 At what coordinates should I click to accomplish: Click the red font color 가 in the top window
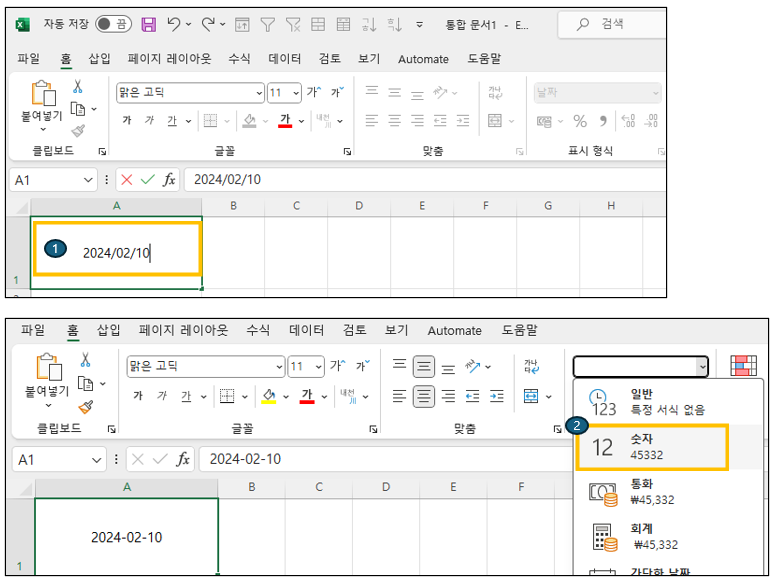tap(285, 121)
